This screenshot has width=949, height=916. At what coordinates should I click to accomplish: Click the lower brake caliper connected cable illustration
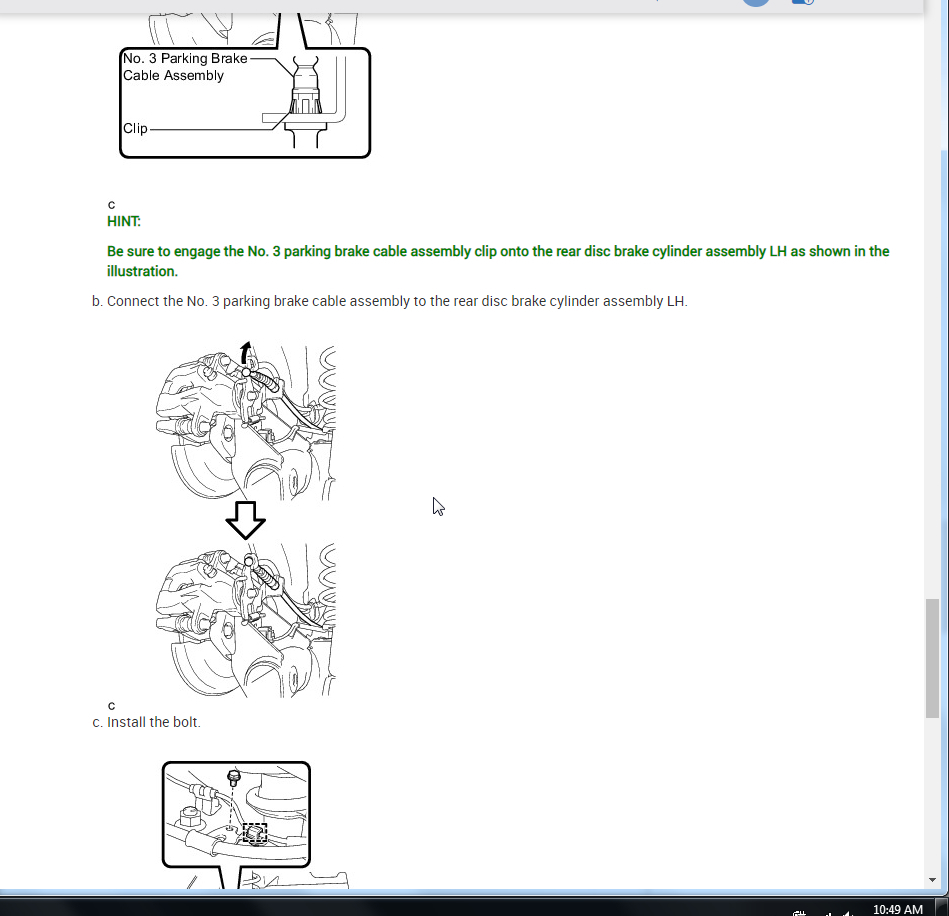pyautogui.click(x=246, y=620)
